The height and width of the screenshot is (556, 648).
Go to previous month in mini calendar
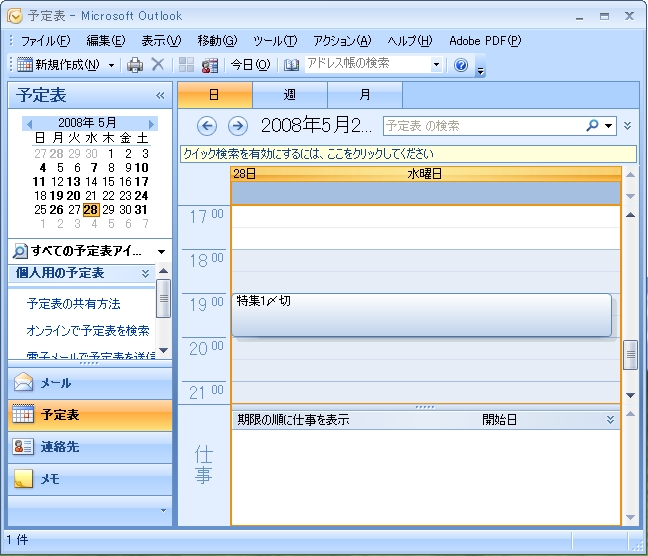[x=29, y=124]
